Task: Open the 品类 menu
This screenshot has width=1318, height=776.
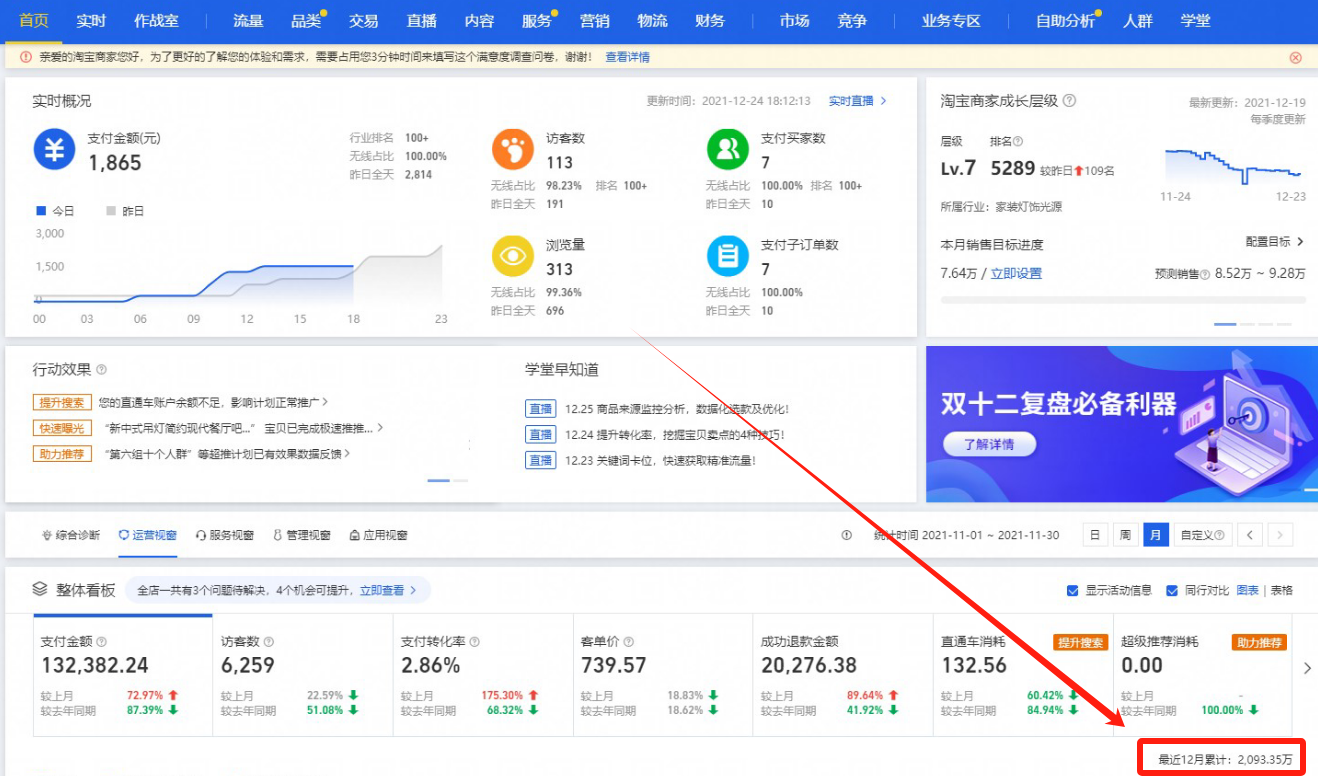Action: [x=306, y=20]
